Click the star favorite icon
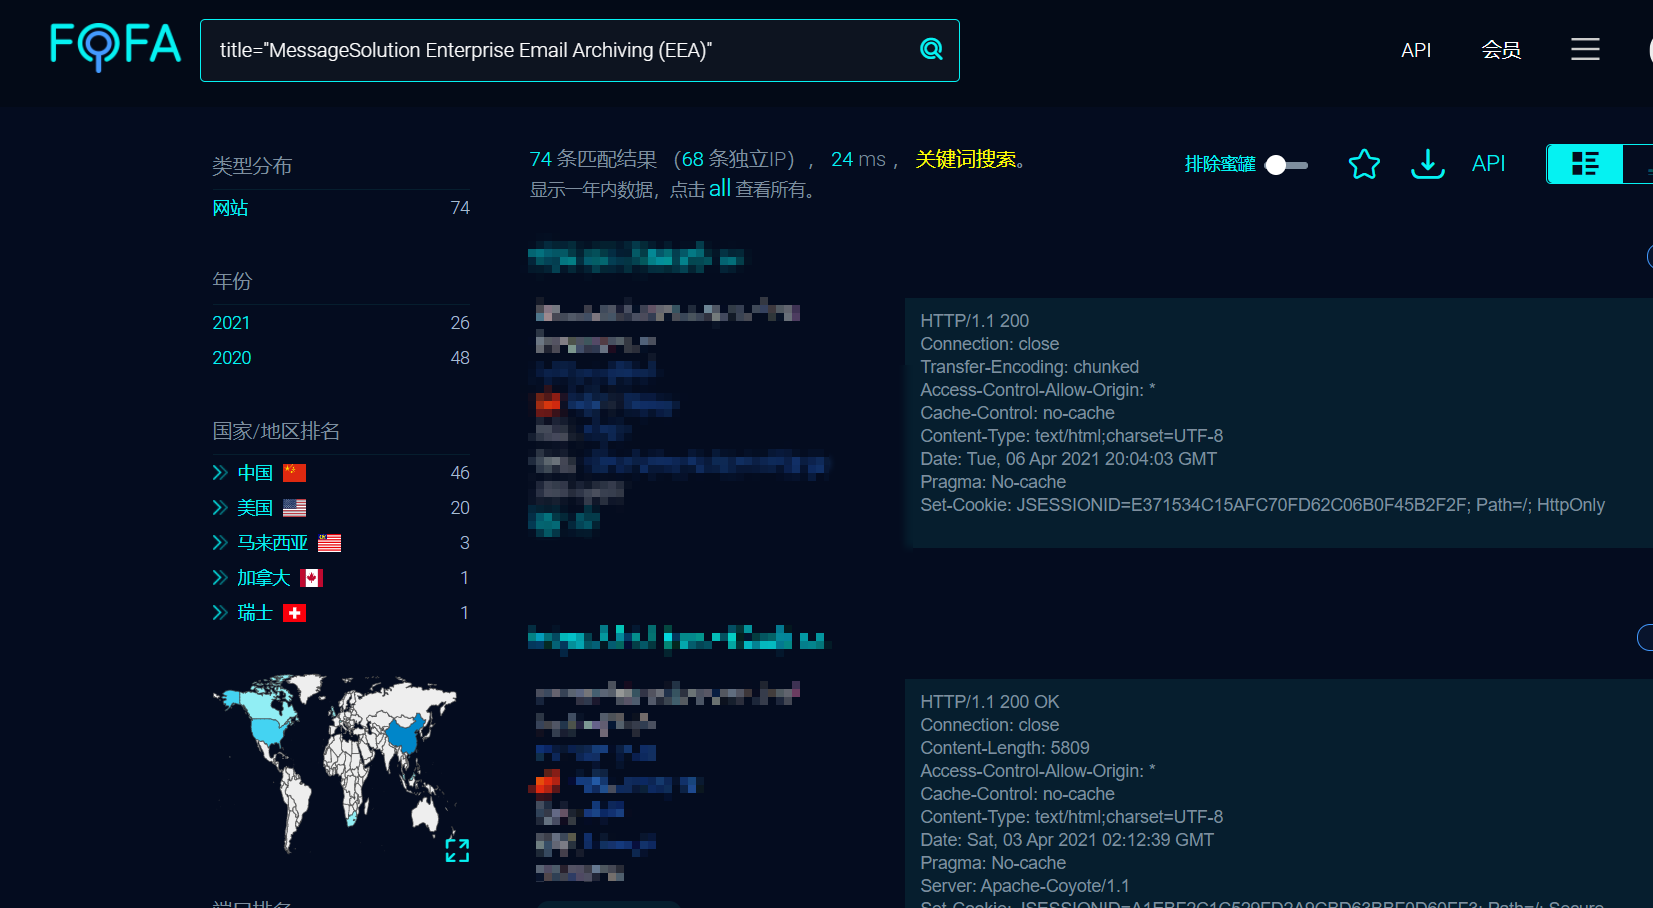Screen dimensions: 1653x908 (1364, 164)
